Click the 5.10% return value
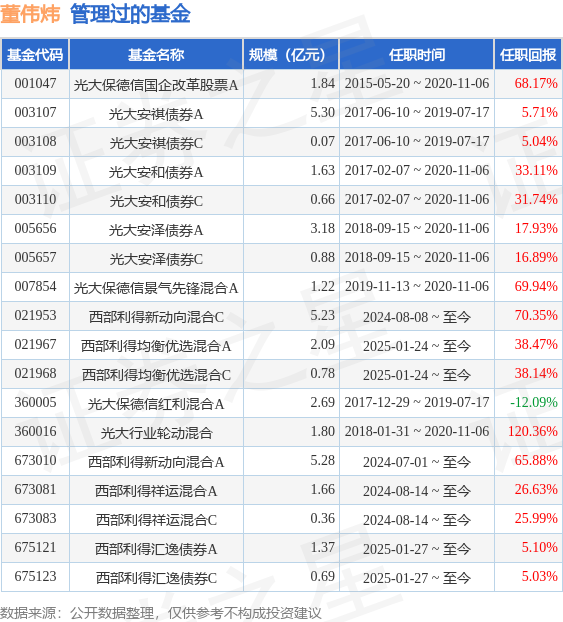The height and width of the screenshot is (622, 563). tap(540, 547)
